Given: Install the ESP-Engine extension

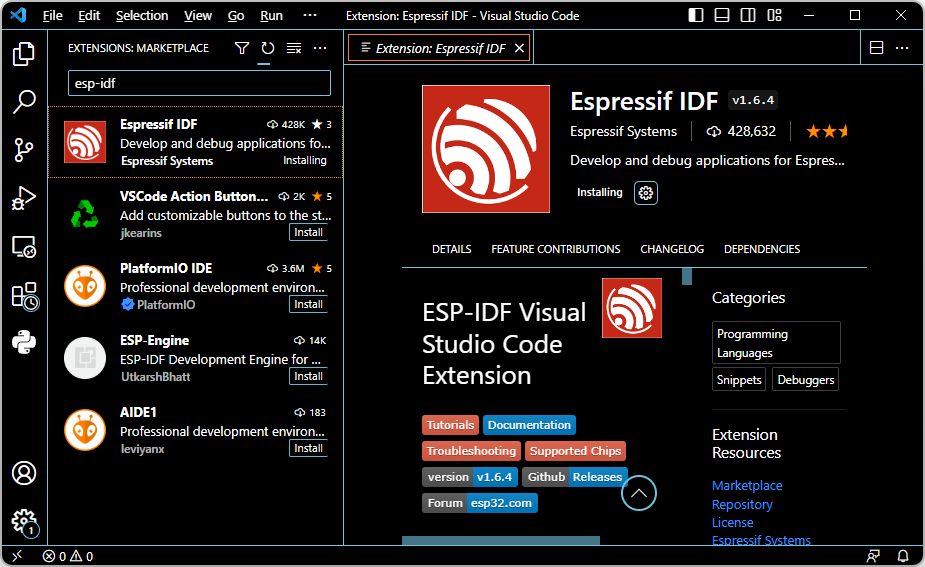Looking at the screenshot, I should pos(309,376).
